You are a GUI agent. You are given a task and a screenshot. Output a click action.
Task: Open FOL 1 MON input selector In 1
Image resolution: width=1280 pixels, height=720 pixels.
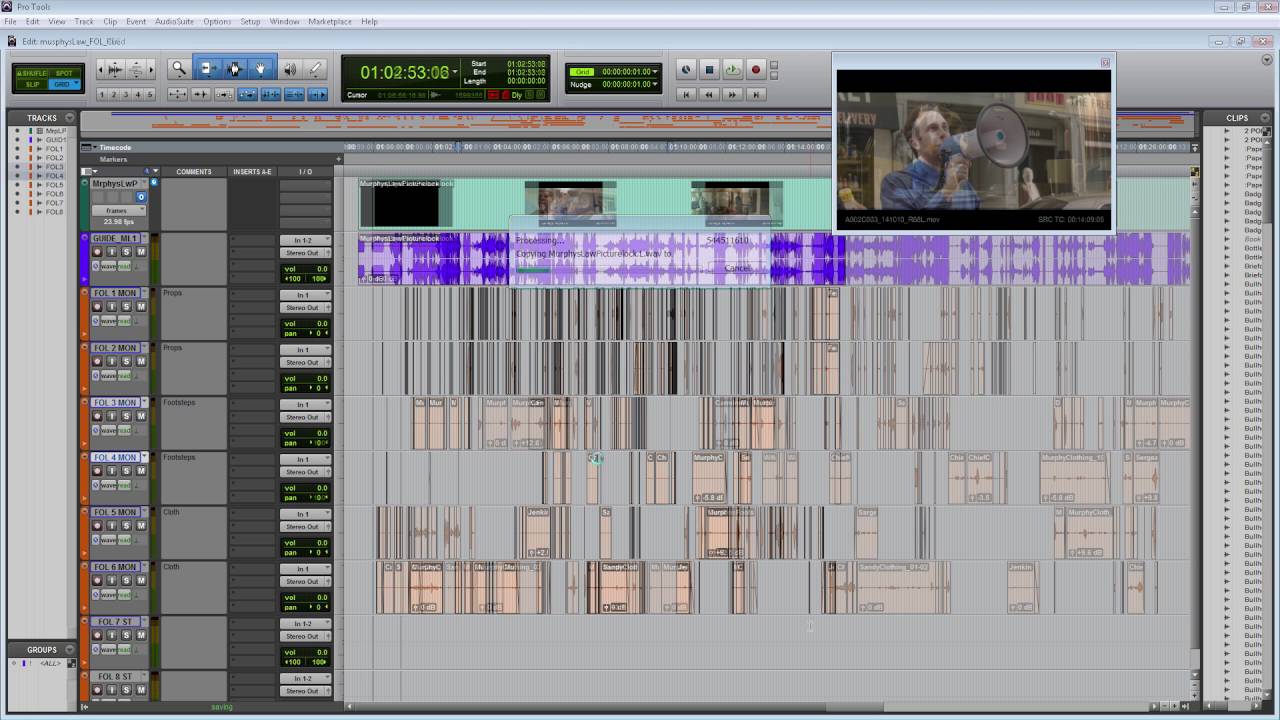305,295
